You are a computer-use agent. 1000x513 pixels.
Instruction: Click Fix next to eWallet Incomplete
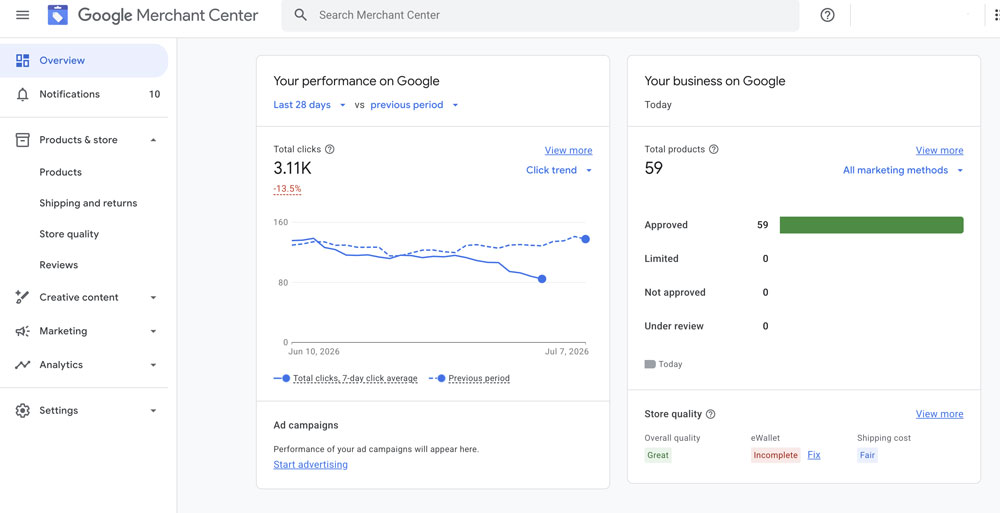tap(814, 455)
